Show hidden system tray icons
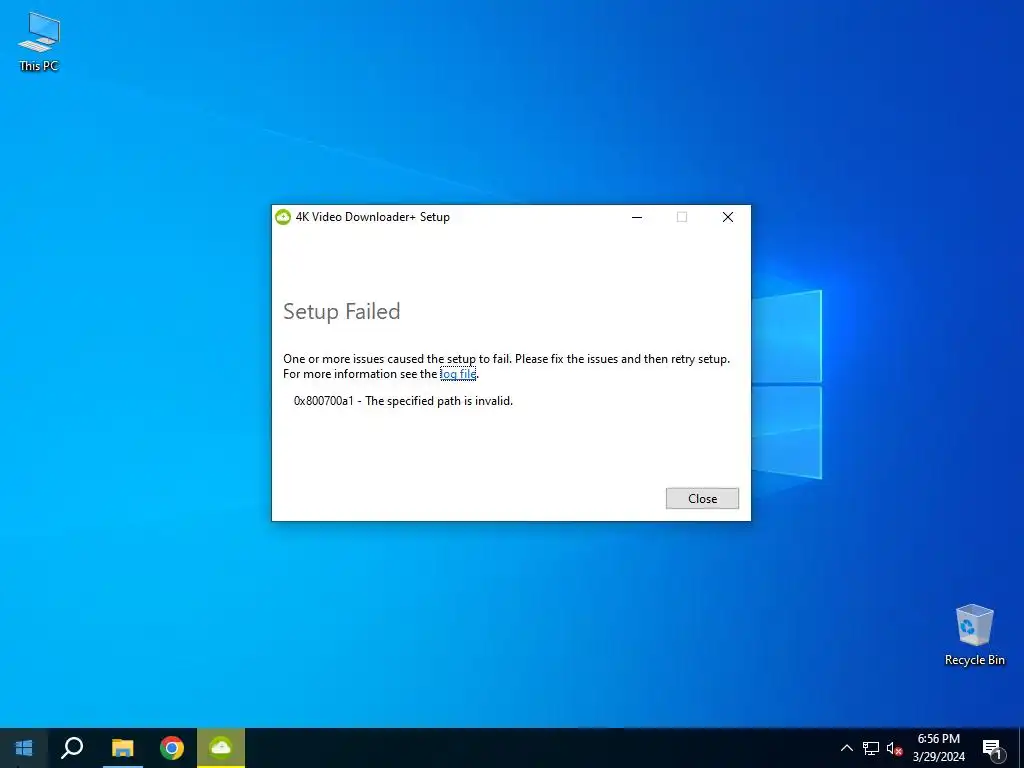 pos(846,748)
